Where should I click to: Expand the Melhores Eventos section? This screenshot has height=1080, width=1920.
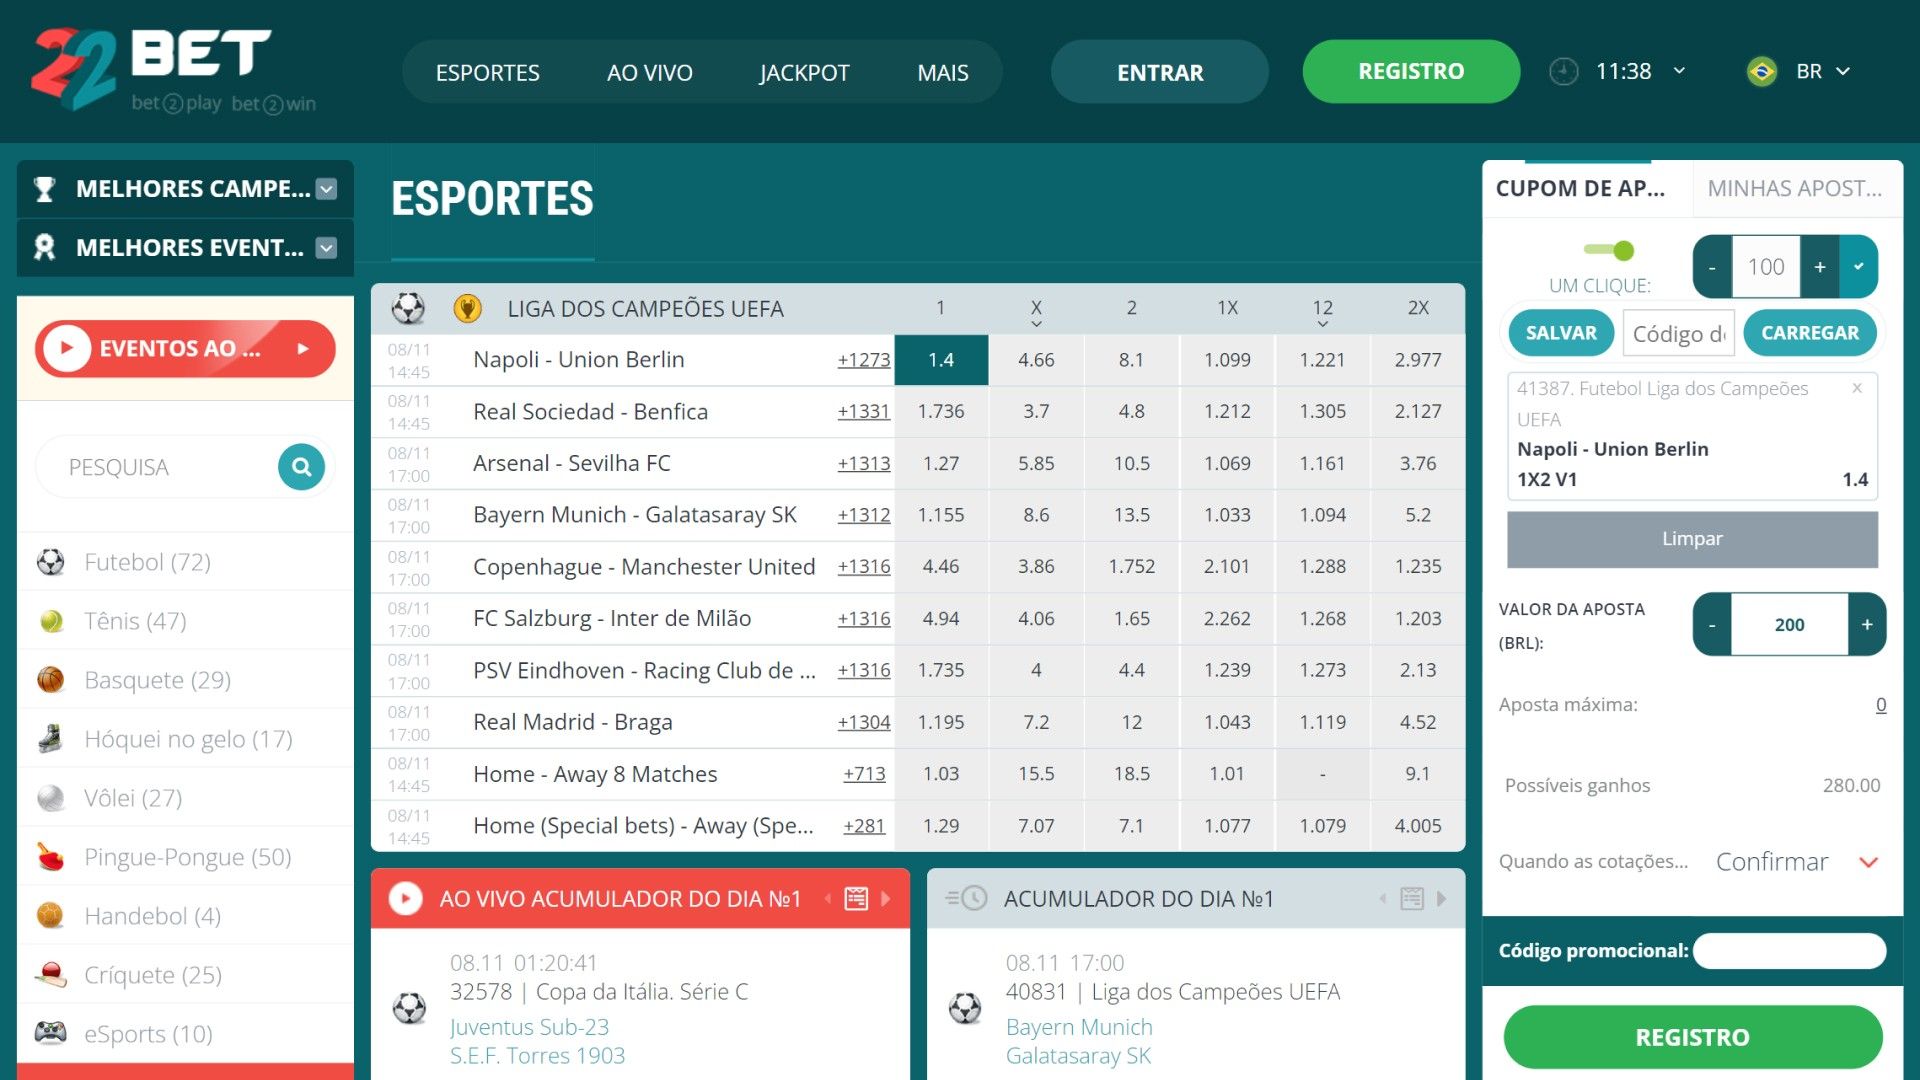pos(326,248)
